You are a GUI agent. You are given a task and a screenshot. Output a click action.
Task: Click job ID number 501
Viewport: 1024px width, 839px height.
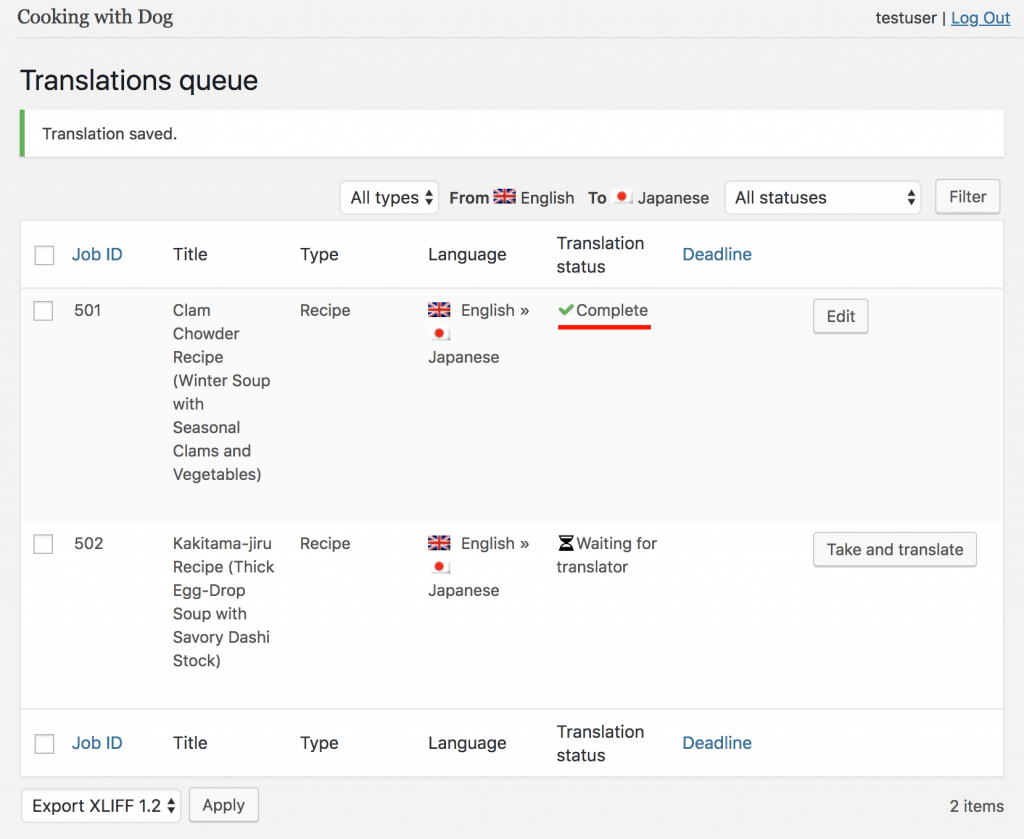[88, 310]
